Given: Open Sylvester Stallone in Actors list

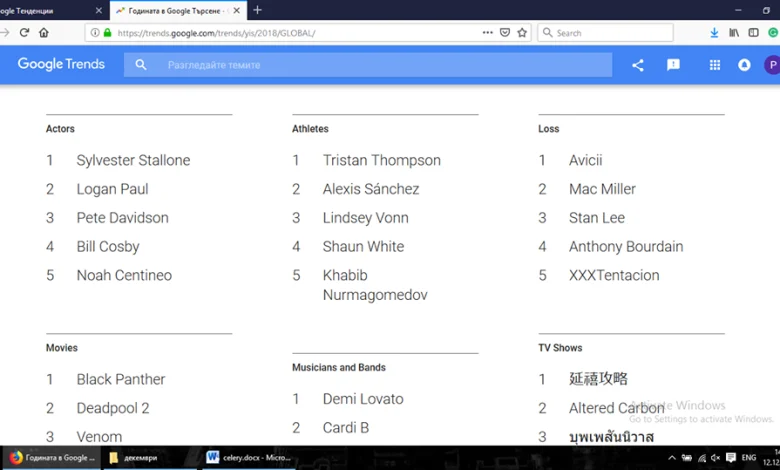Looking at the screenshot, I should tap(133, 160).
